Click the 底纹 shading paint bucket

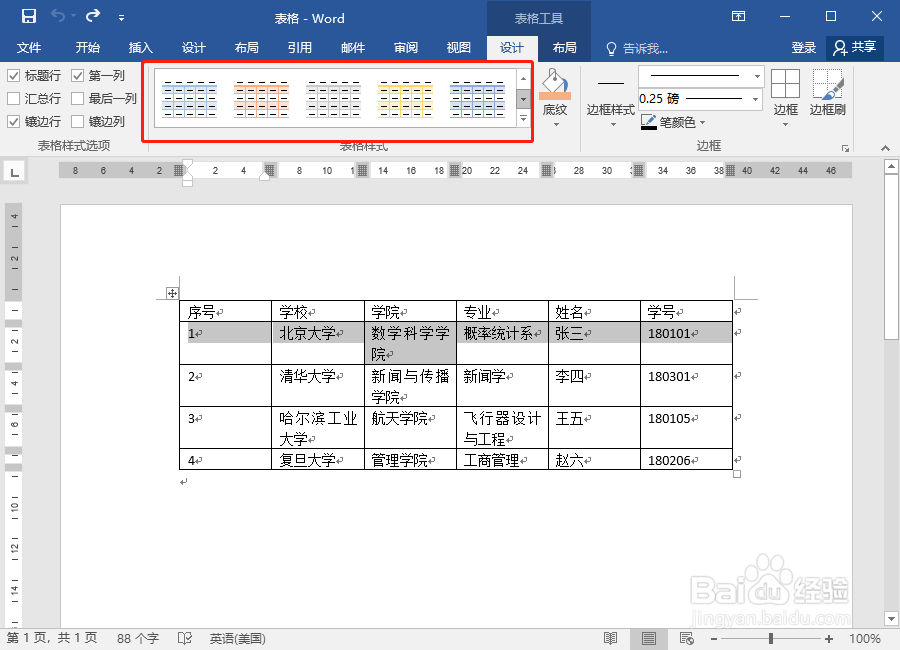[x=554, y=84]
